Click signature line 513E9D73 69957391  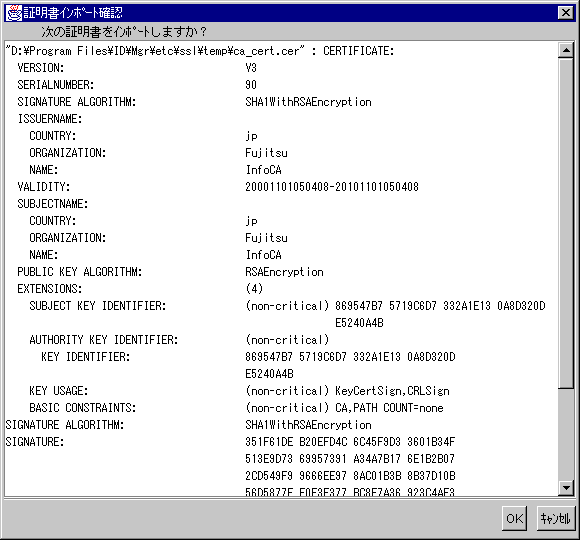pyautogui.click(x=350, y=459)
